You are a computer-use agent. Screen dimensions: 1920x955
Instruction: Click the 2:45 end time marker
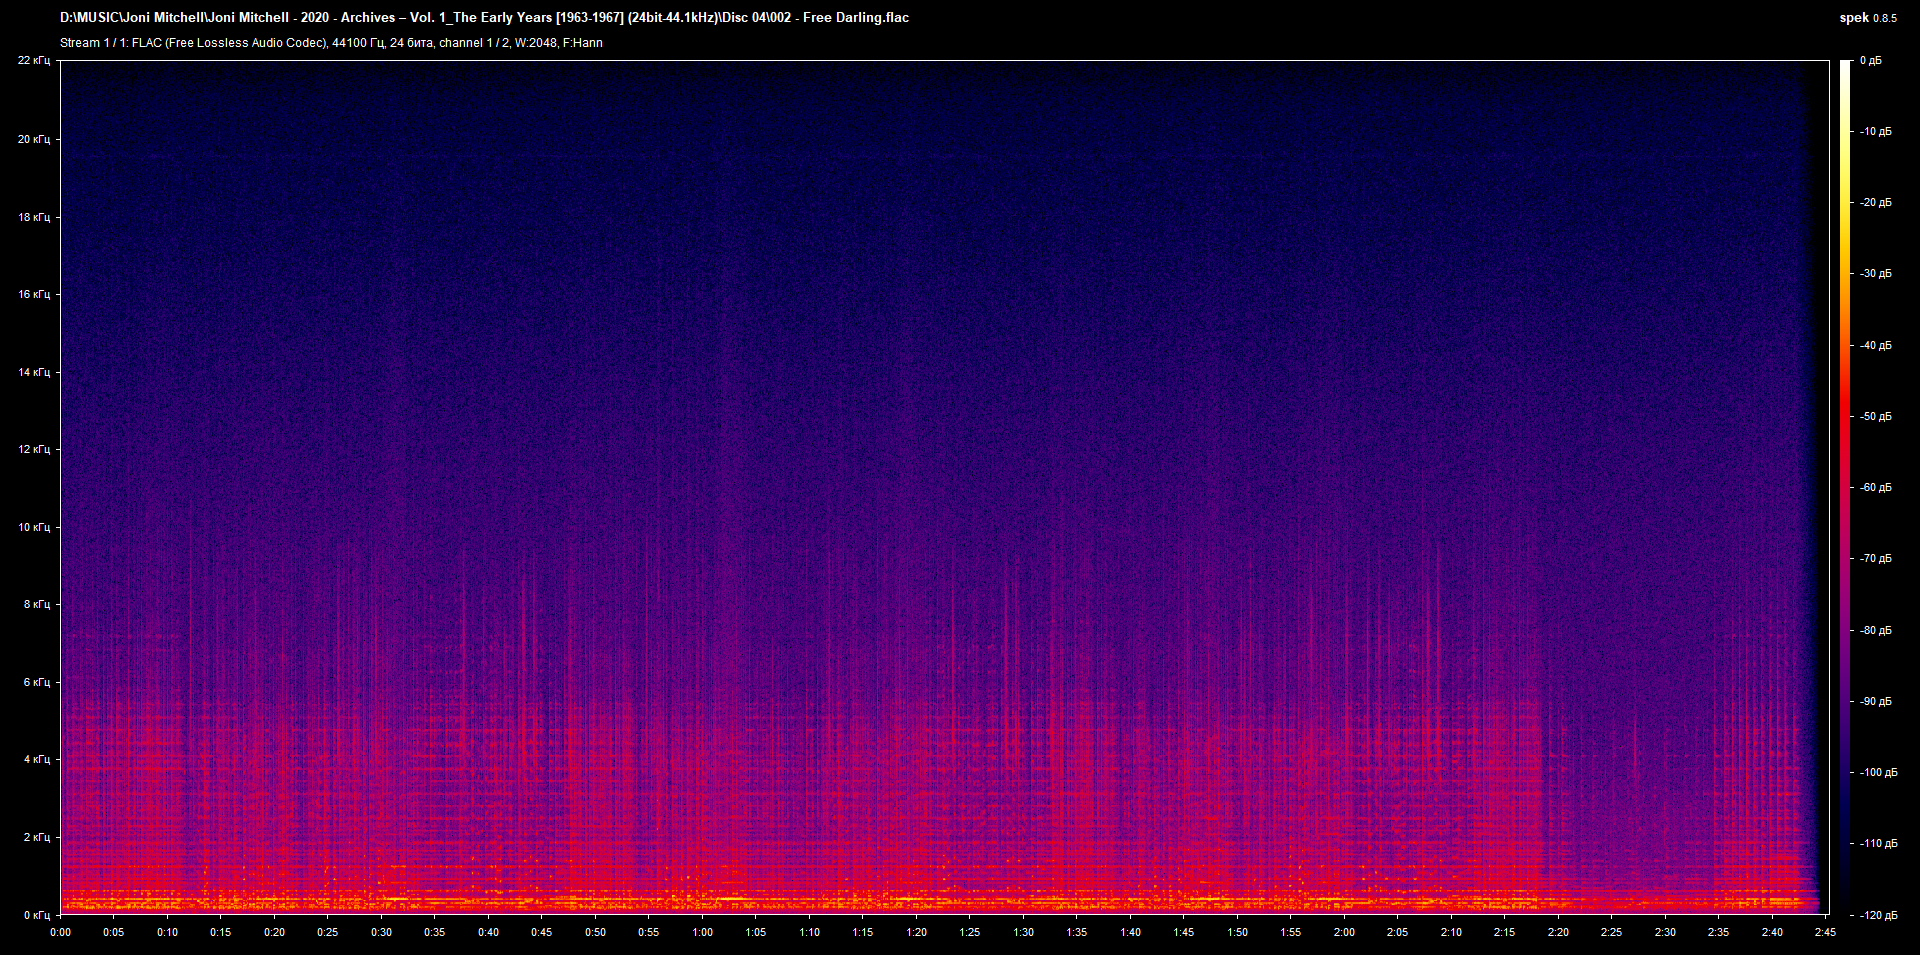tap(1825, 932)
